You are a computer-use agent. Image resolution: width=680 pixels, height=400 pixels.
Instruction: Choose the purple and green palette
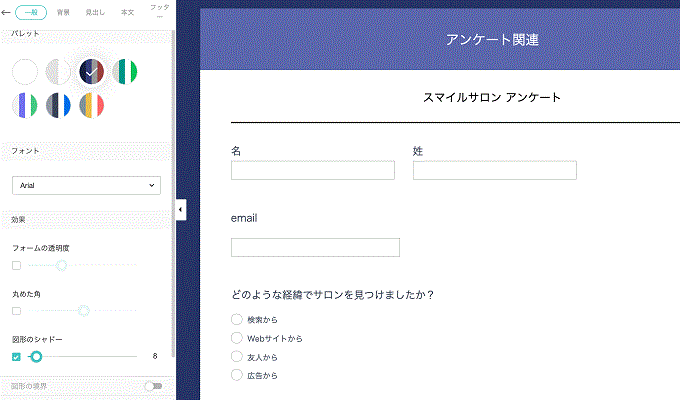tap(26, 105)
